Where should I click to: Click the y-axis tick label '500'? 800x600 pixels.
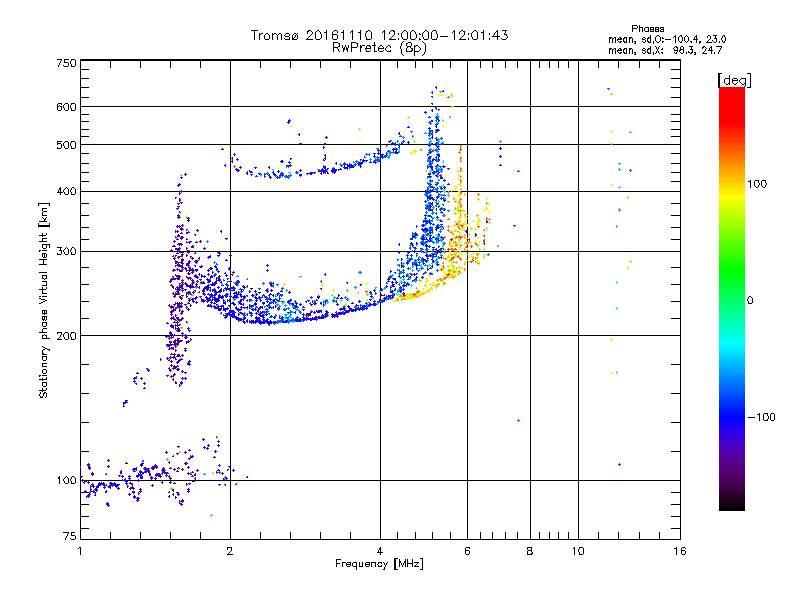(x=66, y=145)
